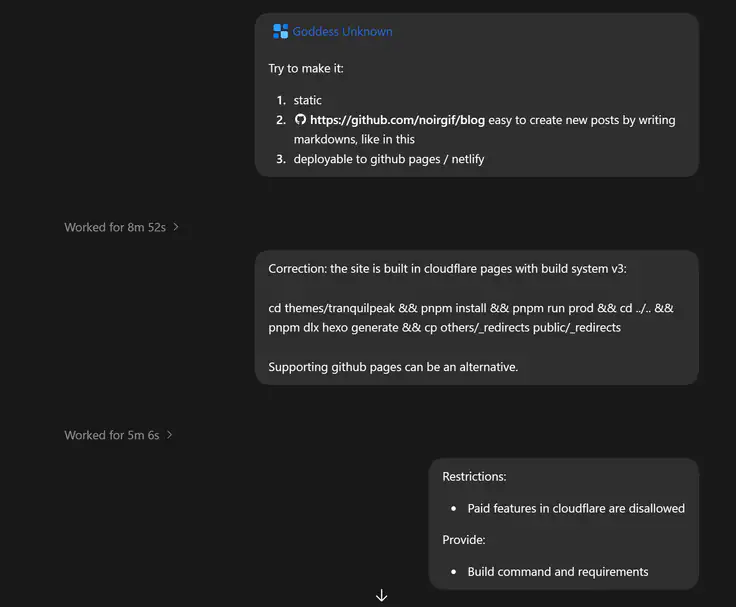The width and height of the screenshot is (736, 607).
Task: Click 'Supporting github pages can be an alternative.'
Action: click(x=393, y=367)
